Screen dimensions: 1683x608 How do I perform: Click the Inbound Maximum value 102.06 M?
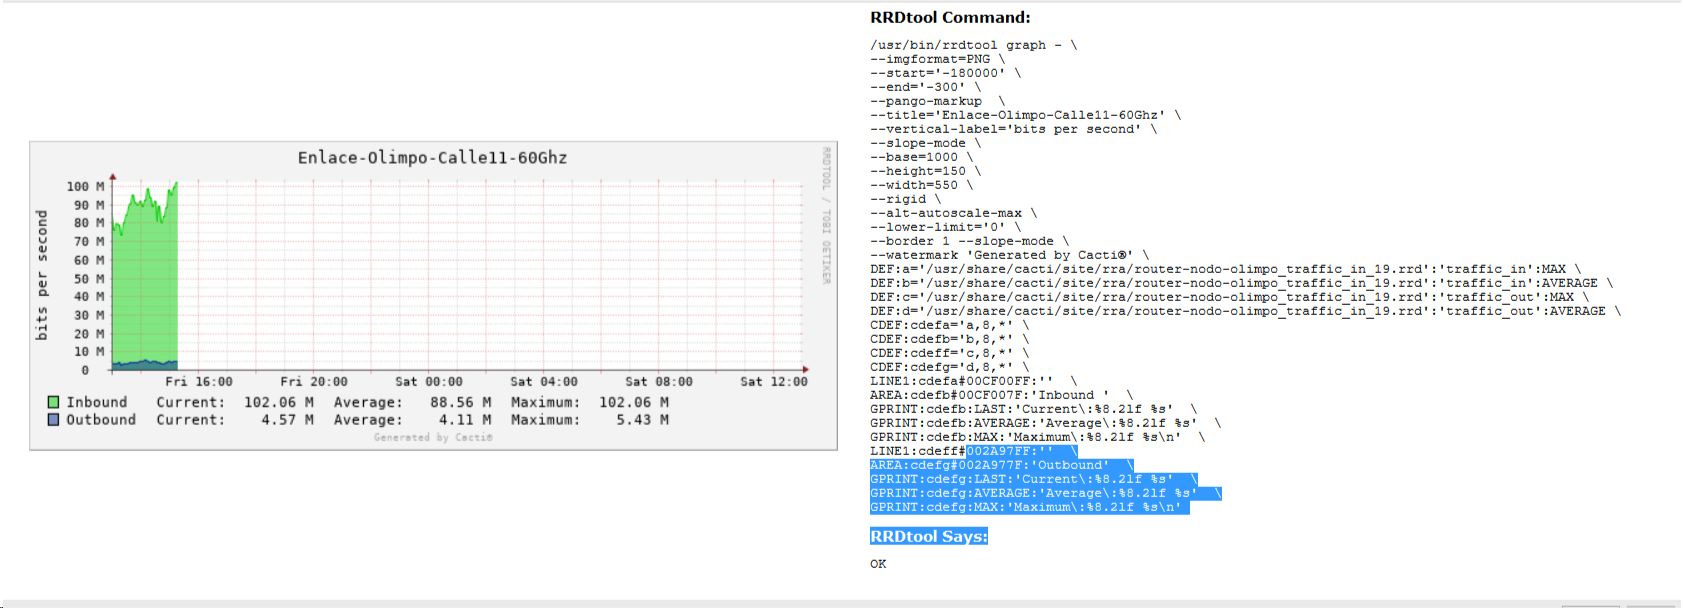point(634,402)
